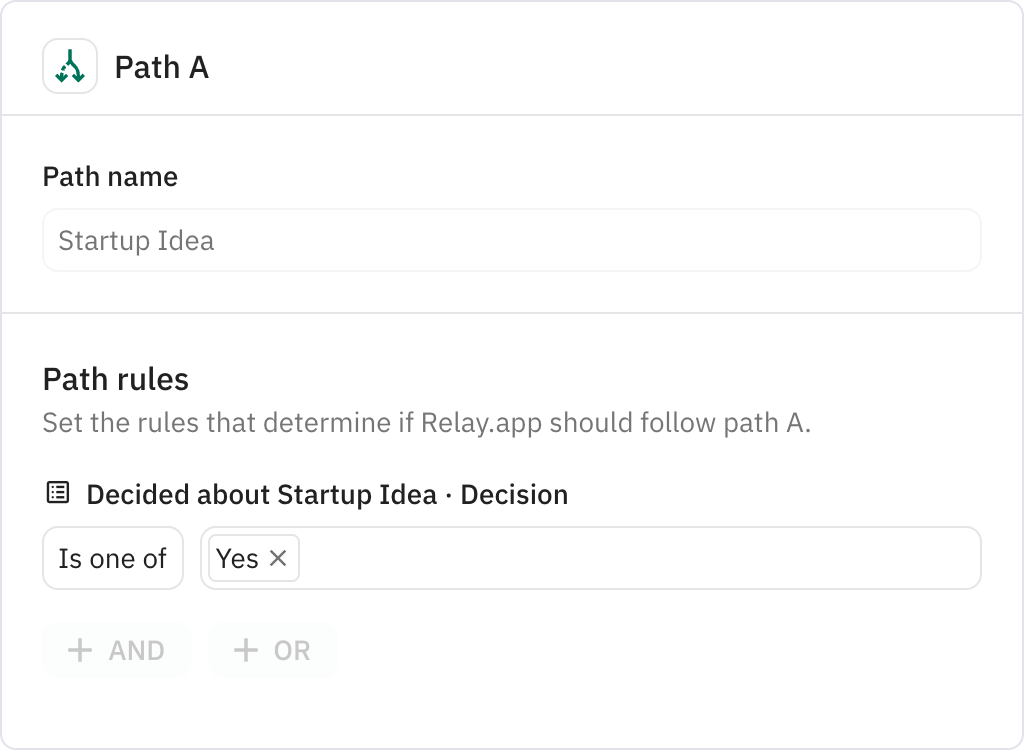1024x750 pixels.
Task: Select the green split-arrows icon next to Path A
Action: (70, 68)
